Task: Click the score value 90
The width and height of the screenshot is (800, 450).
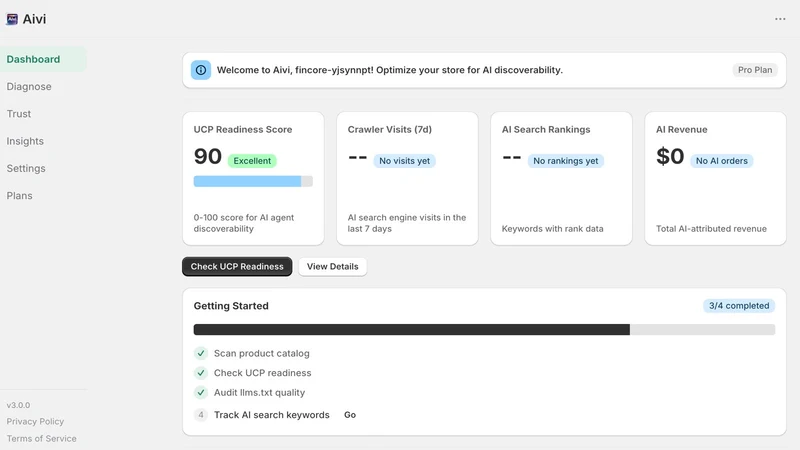Action: (208, 157)
